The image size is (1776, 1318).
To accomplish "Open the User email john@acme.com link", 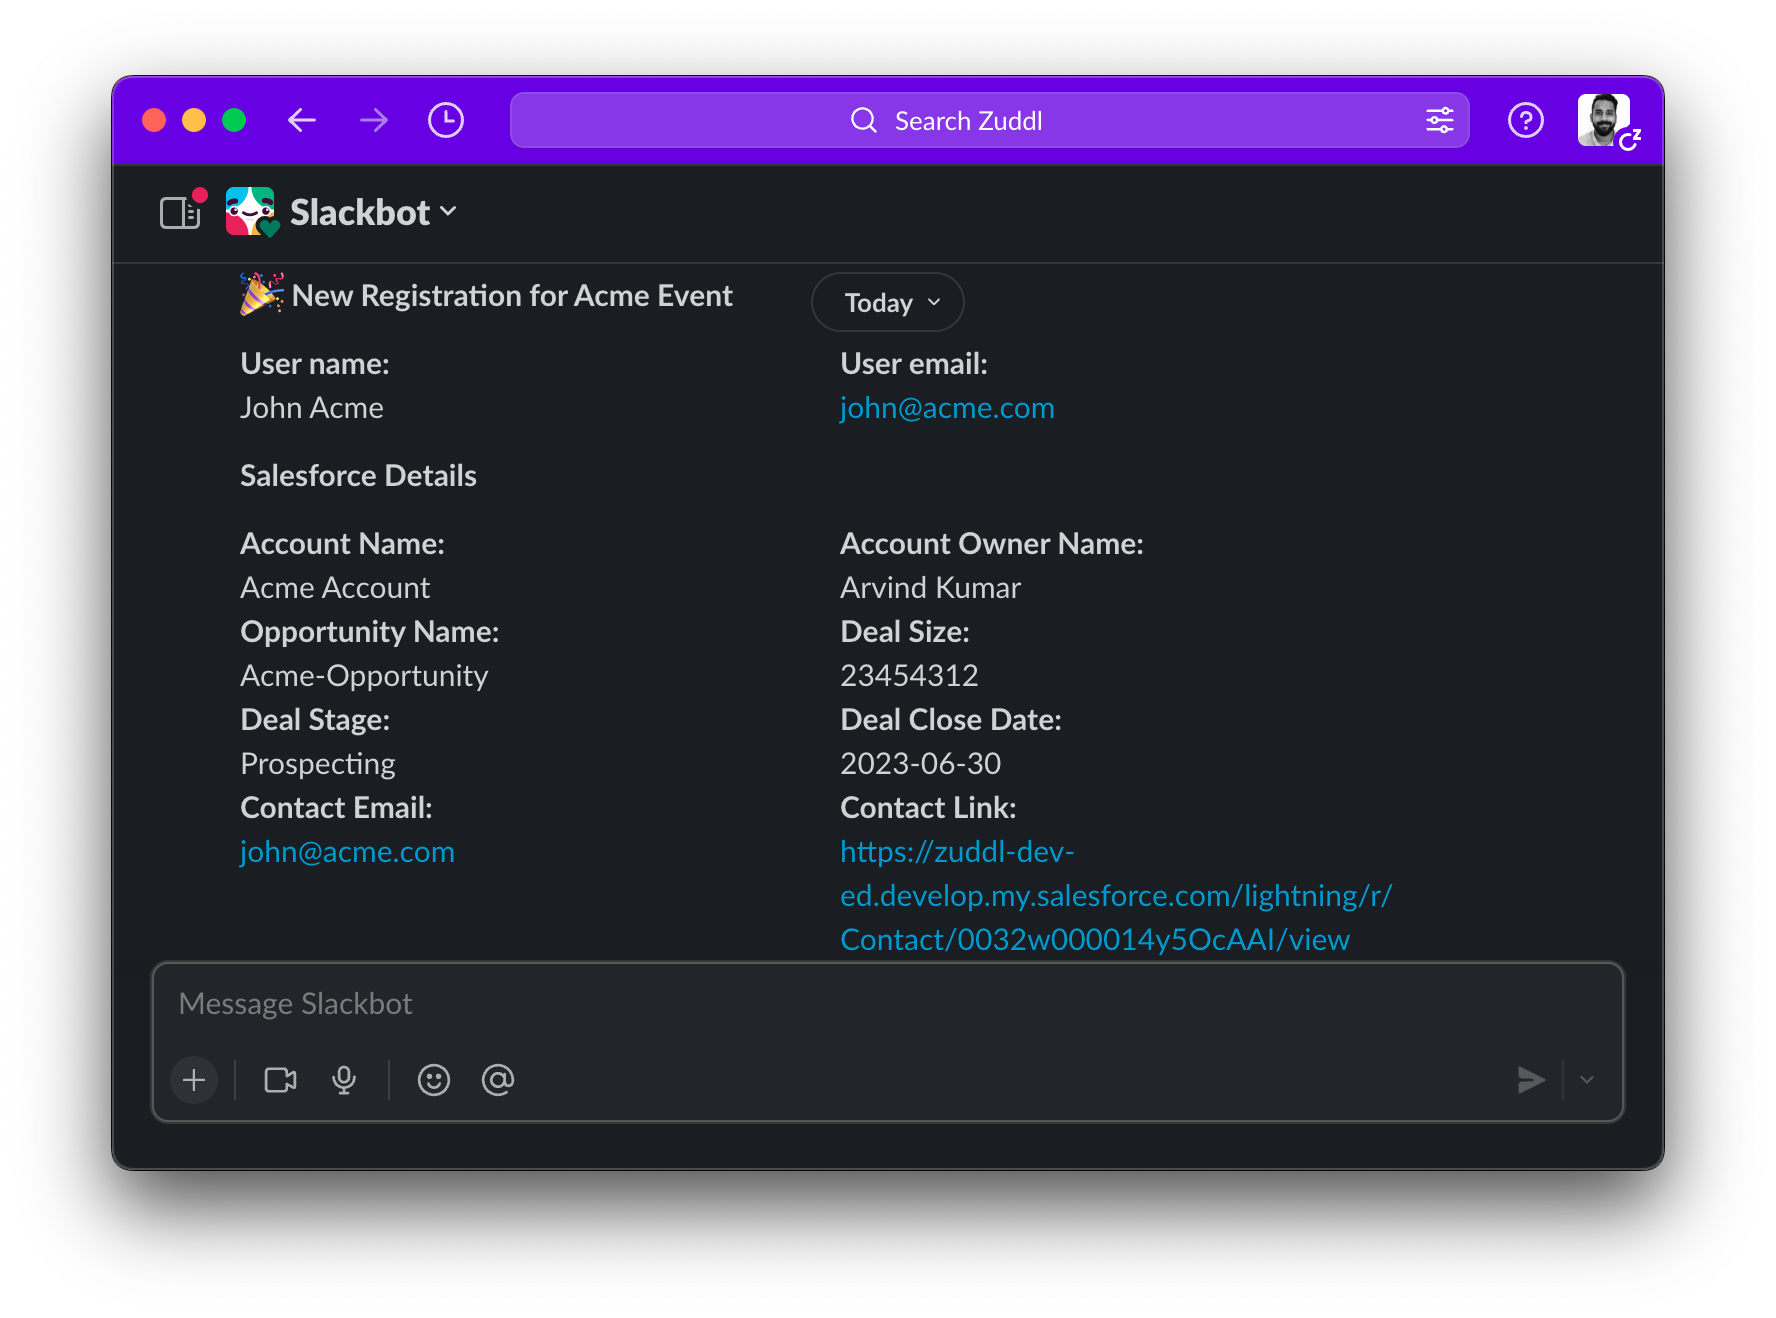I will point(947,408).
